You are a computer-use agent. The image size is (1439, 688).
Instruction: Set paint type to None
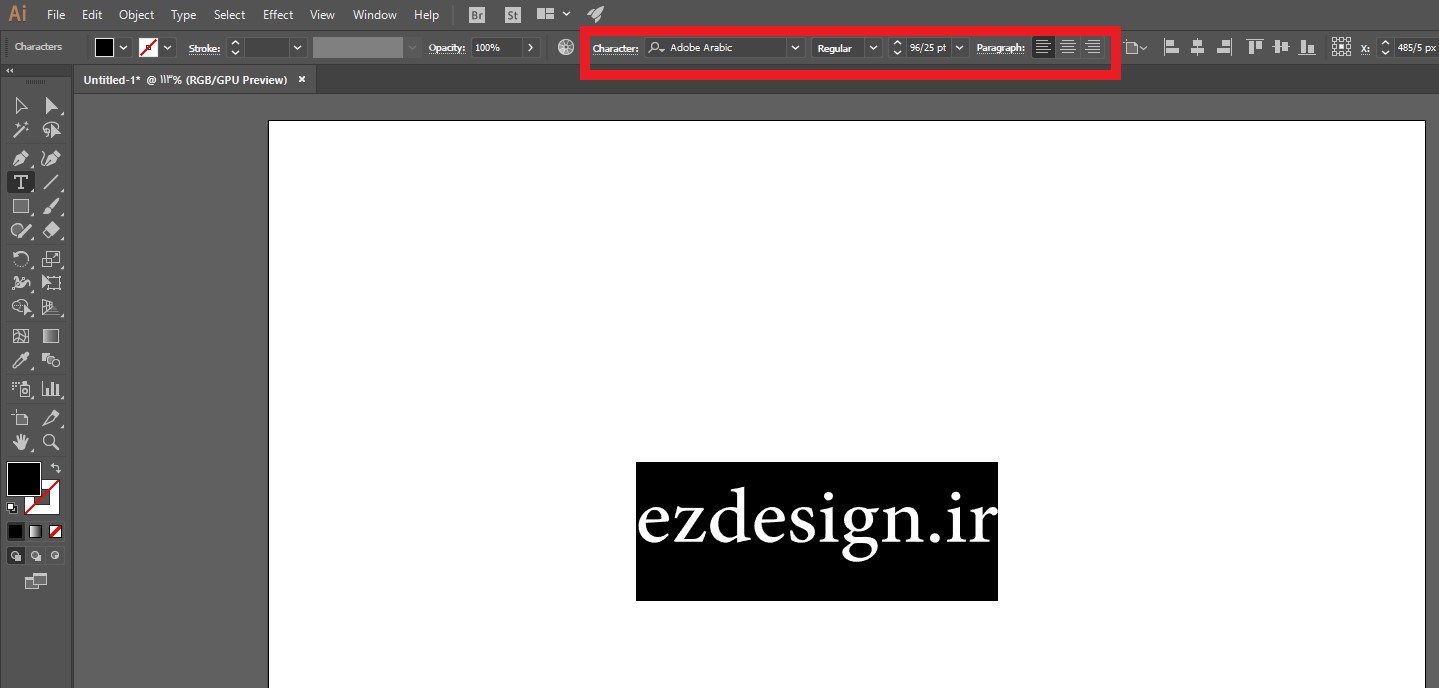tap(55, 531)
